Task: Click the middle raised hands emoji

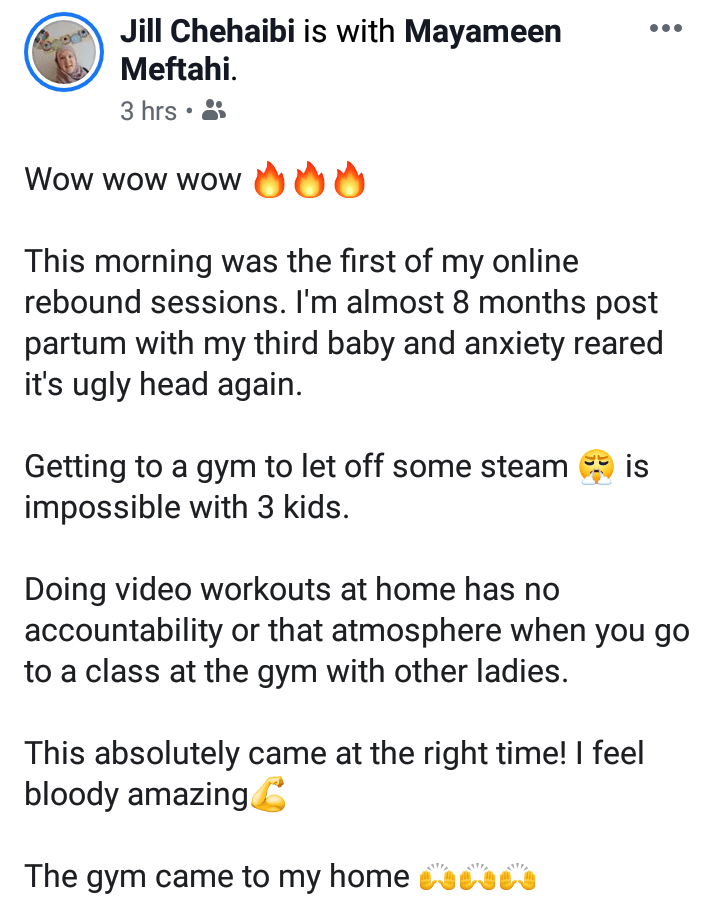Action: coord(477,877)
